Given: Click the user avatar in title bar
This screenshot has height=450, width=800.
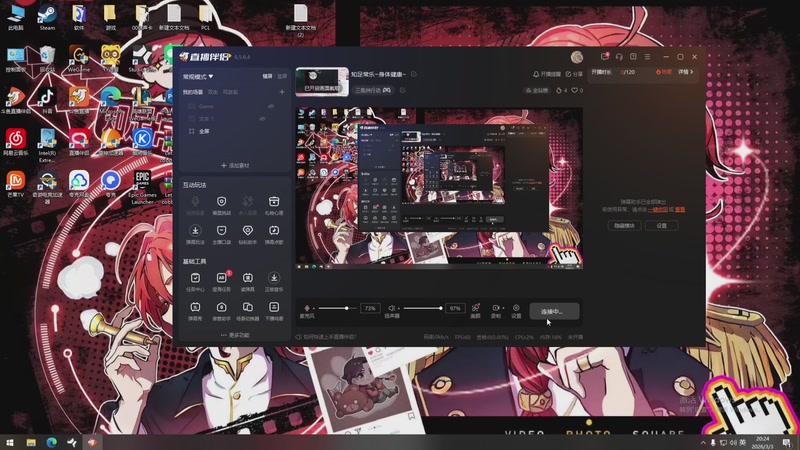Looking at the screenshot, I should 577,57.
